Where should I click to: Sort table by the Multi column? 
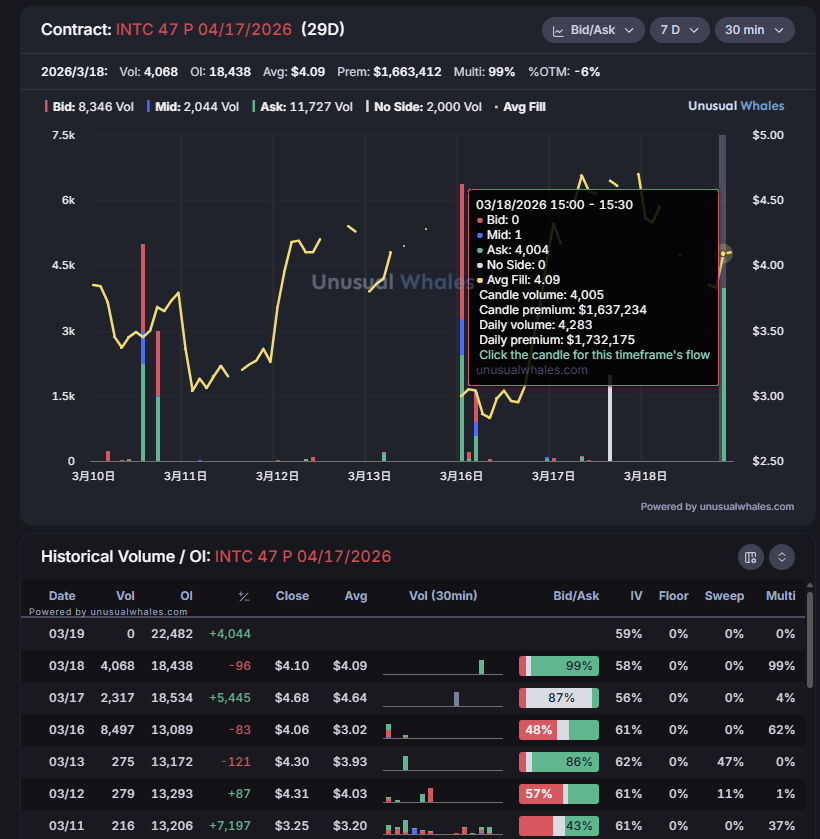pos(780,596)
